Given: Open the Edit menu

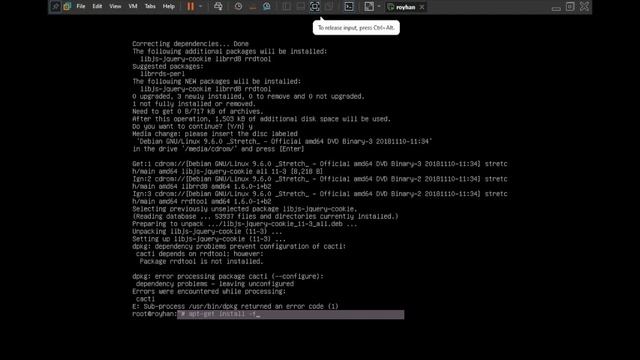Looking at the screenshot, I should tap(97, 7).
